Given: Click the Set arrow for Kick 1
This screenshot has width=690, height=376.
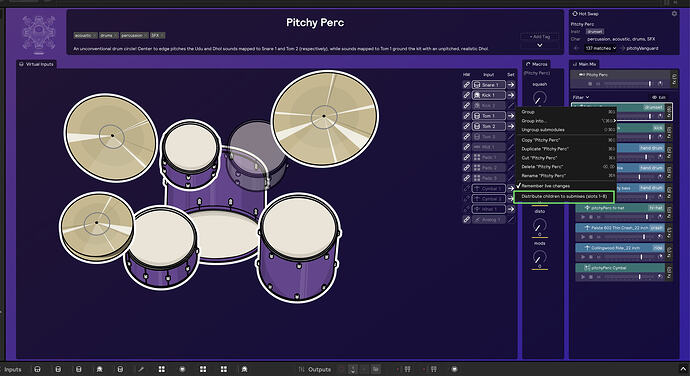Looking at the screenshot, I should coord(511,95).
